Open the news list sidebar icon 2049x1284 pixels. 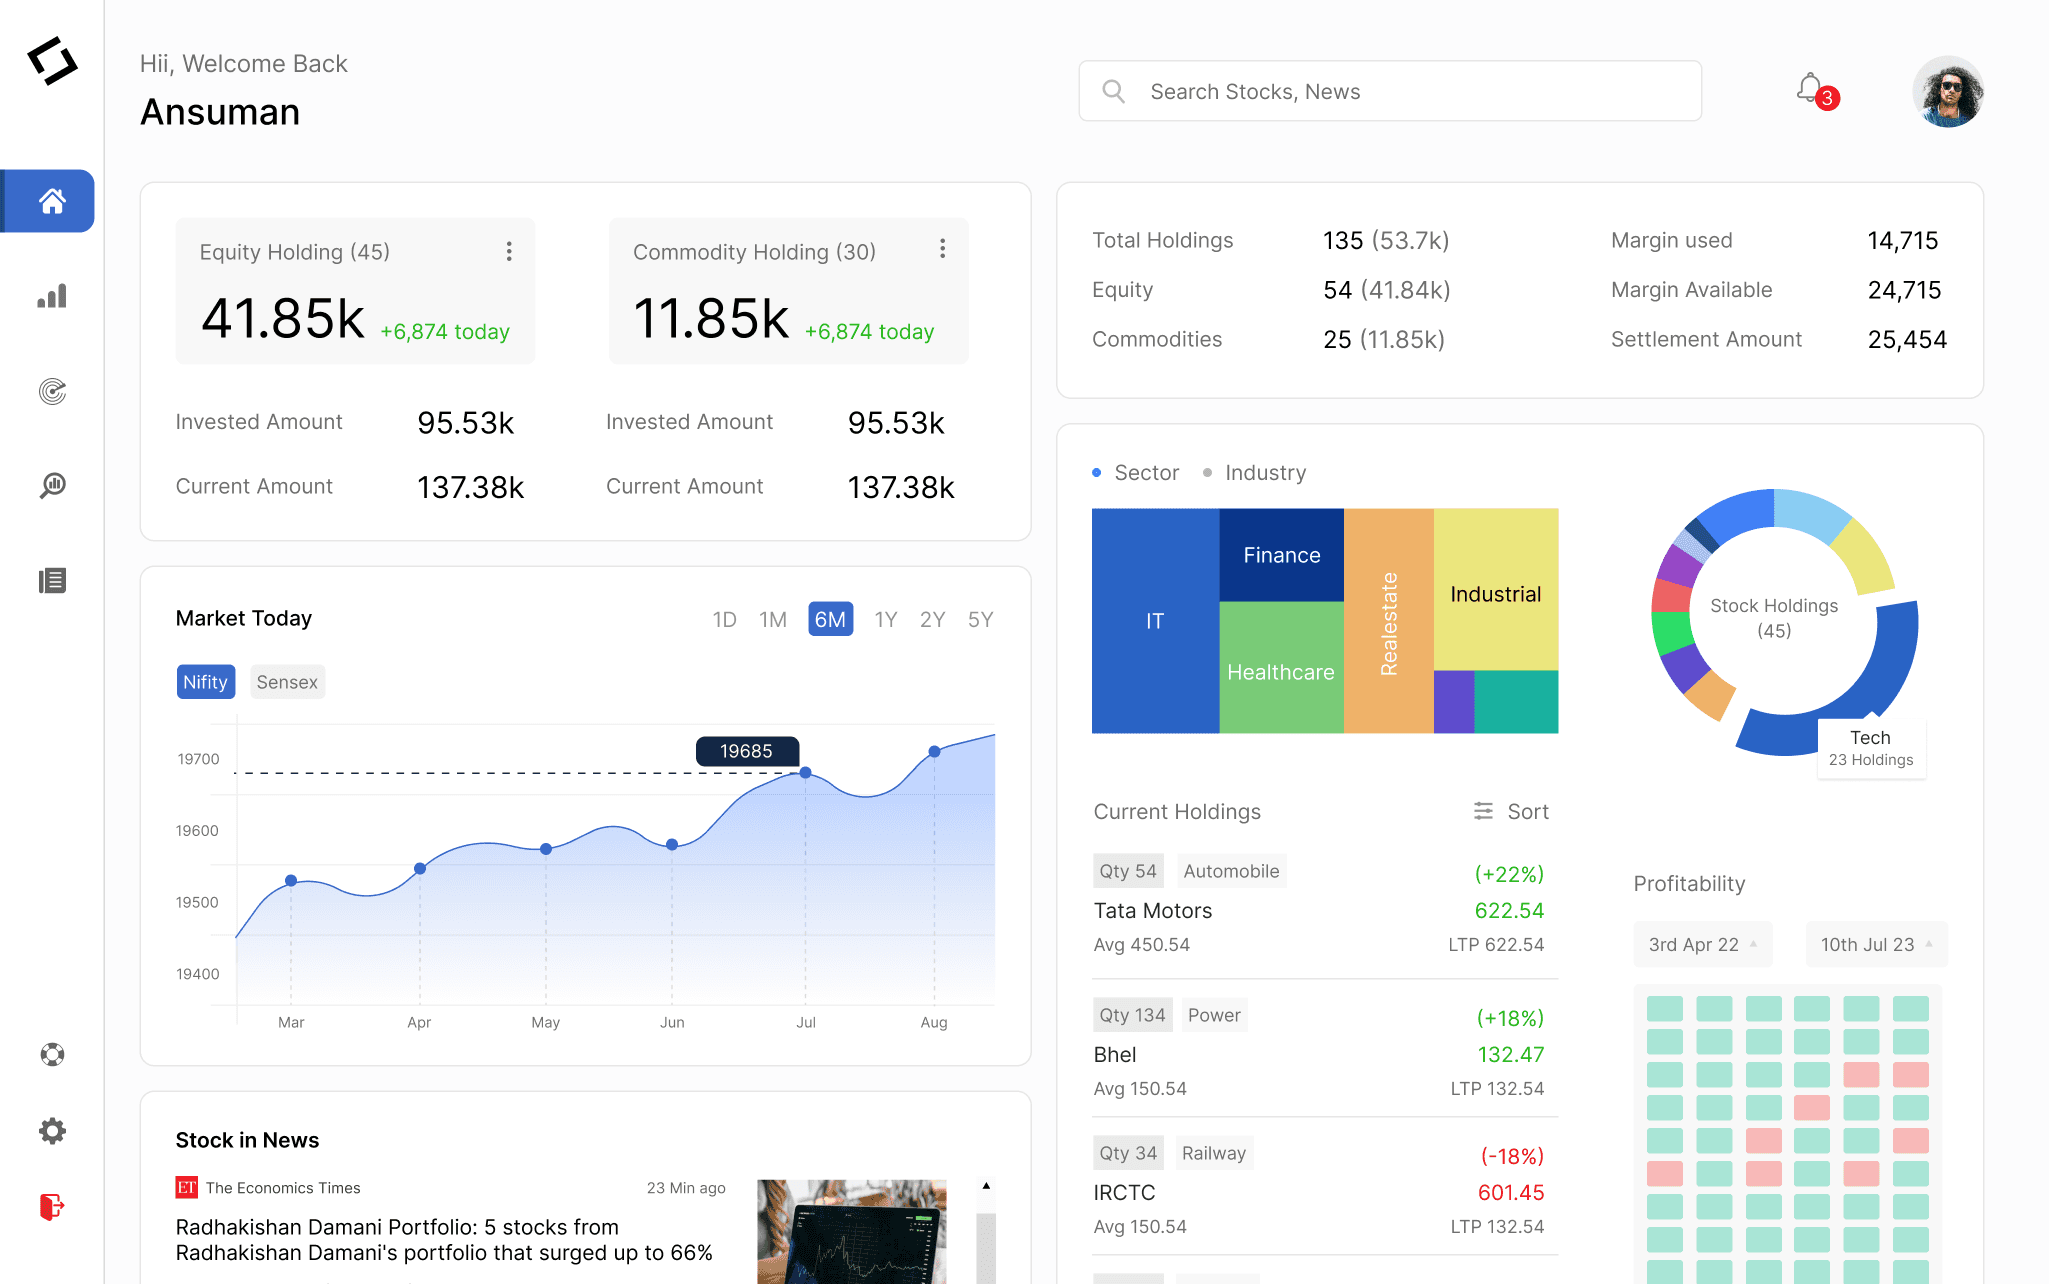[x=52, y=581]
